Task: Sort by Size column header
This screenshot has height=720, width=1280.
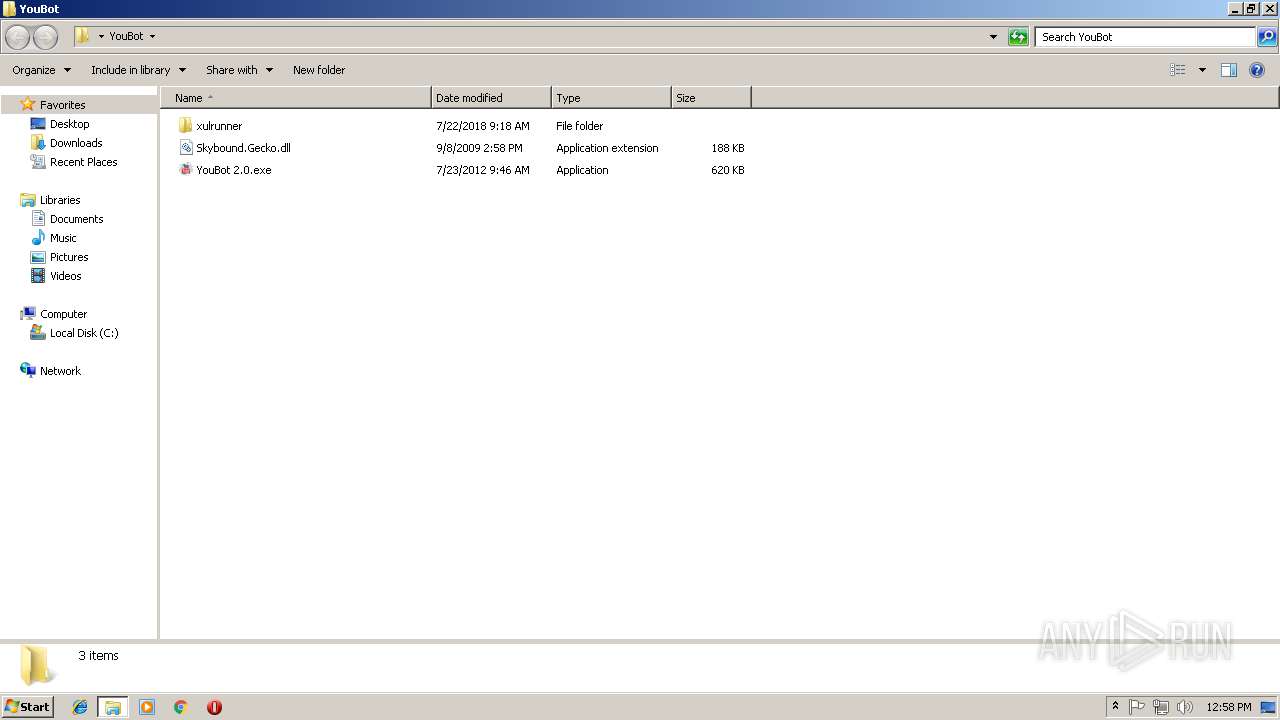Action: point(711,98)
